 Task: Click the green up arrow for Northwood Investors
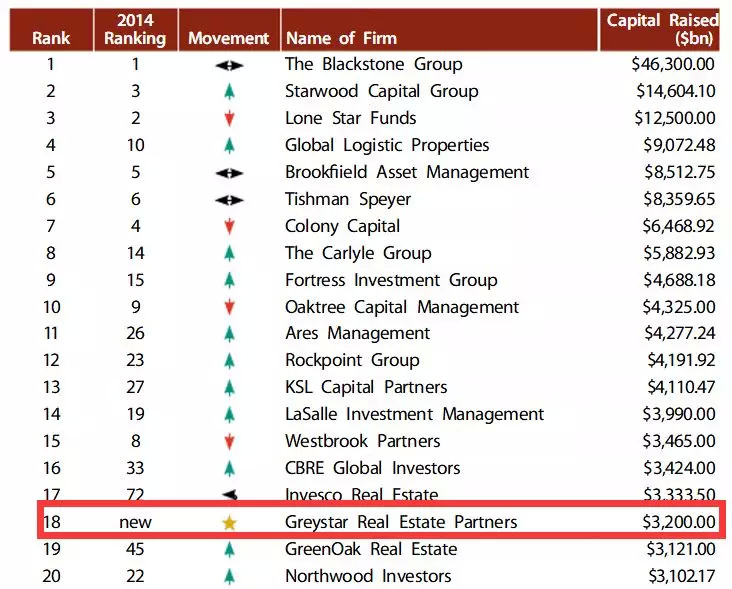pos(229,576)
